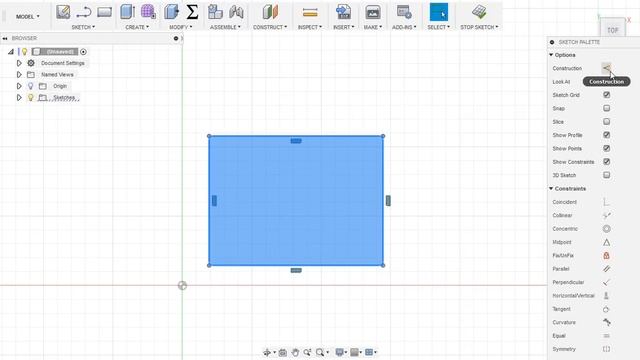Apply the Curvature constraint
The width and height of the screenshot is (640, 360).
607,322
